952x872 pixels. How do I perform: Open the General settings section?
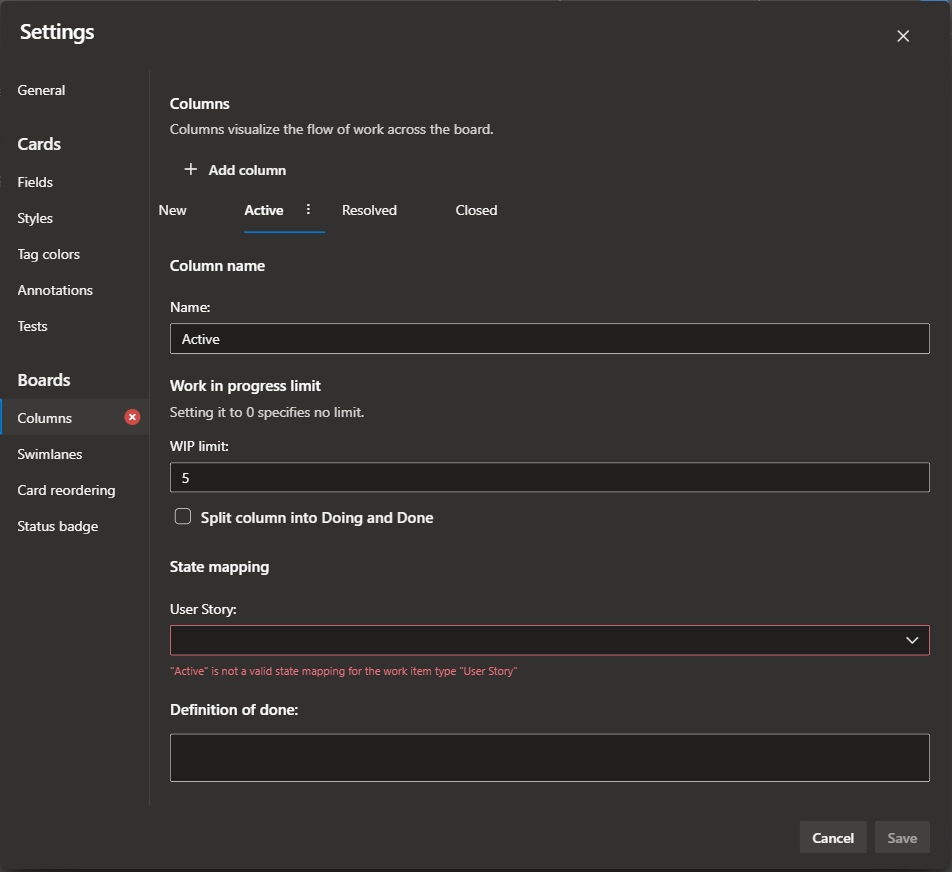41,90
